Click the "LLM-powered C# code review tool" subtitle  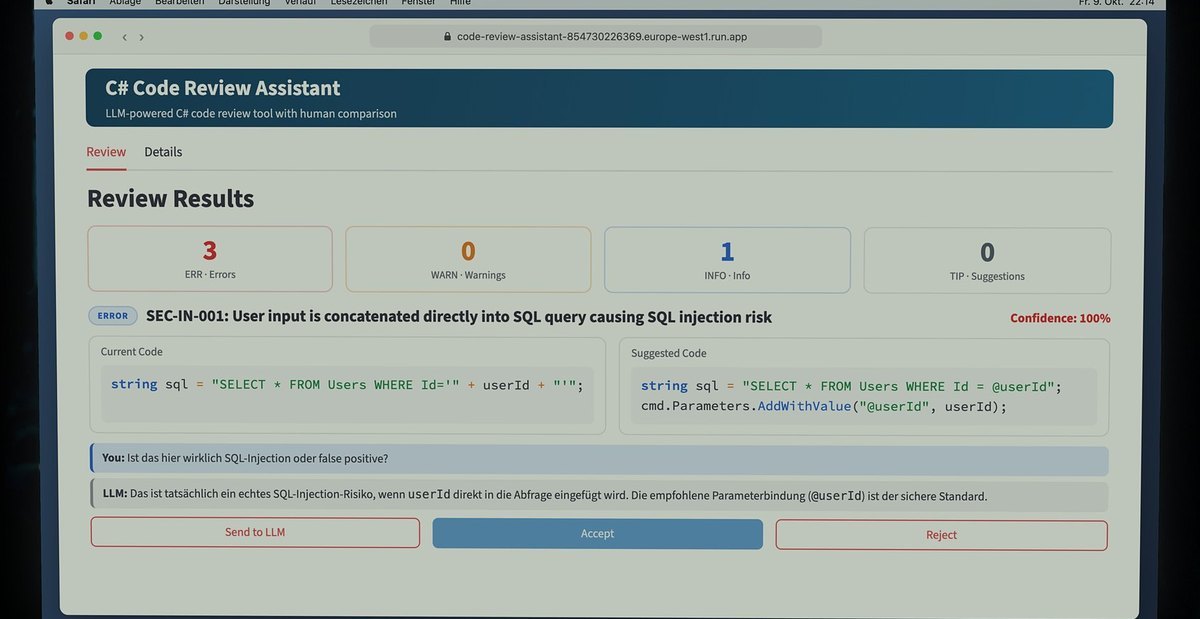pos(251,114)
